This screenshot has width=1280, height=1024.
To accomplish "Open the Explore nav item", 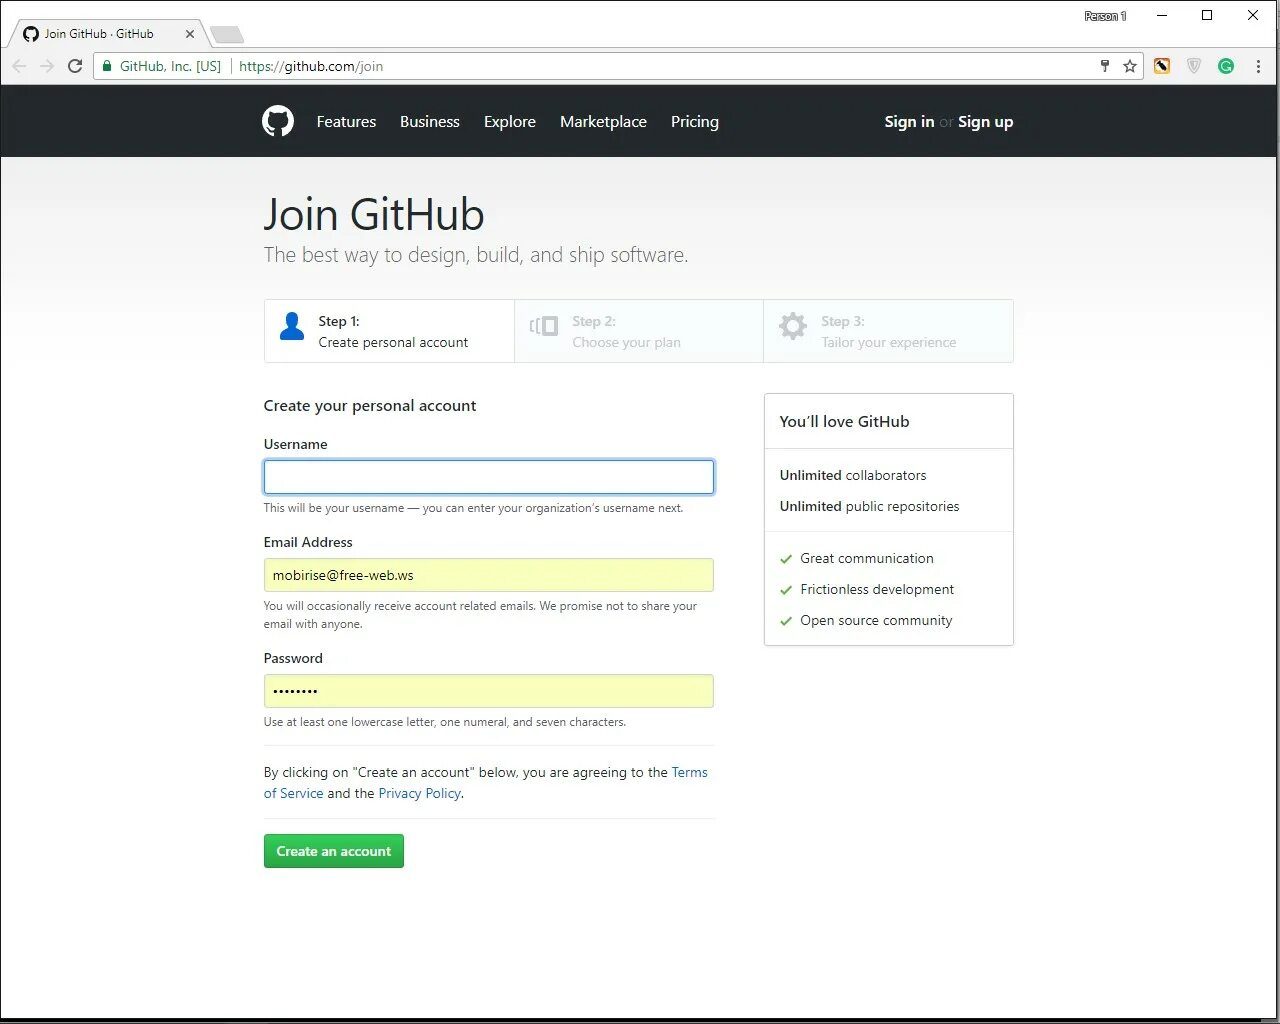I will (510, 121).
